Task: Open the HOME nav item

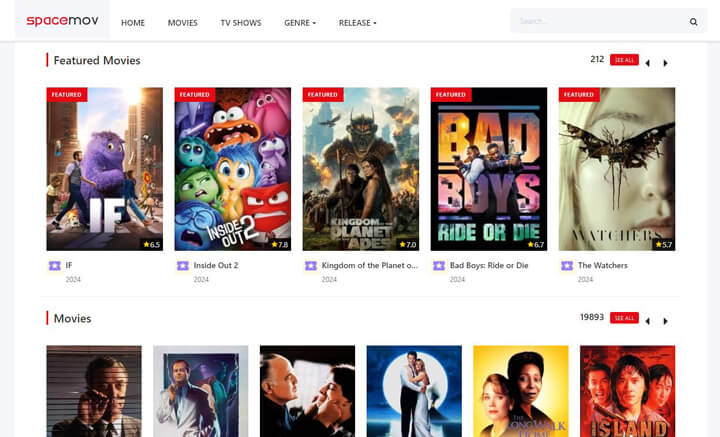Action: [x=133, y=22]
